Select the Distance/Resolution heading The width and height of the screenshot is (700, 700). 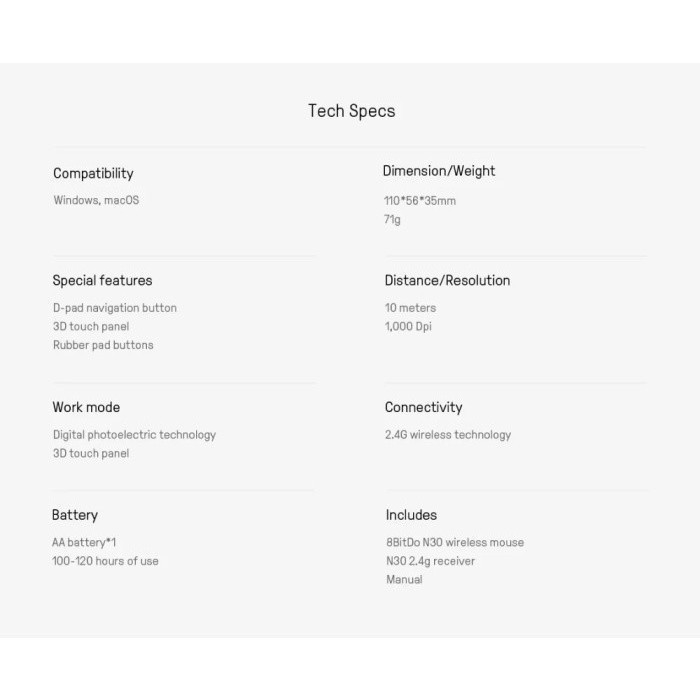[x=447, y=280]
